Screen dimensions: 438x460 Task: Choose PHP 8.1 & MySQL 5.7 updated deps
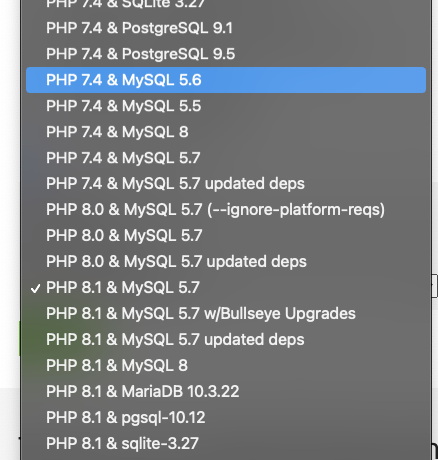pyautogui.click(x=226, y=340)
